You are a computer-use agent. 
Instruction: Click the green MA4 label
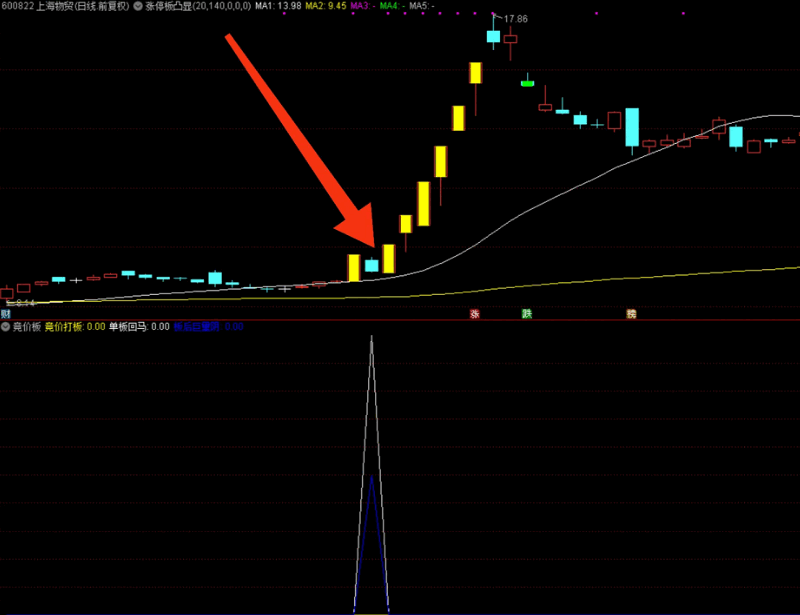pyautogui.click(x=392, y=6)
